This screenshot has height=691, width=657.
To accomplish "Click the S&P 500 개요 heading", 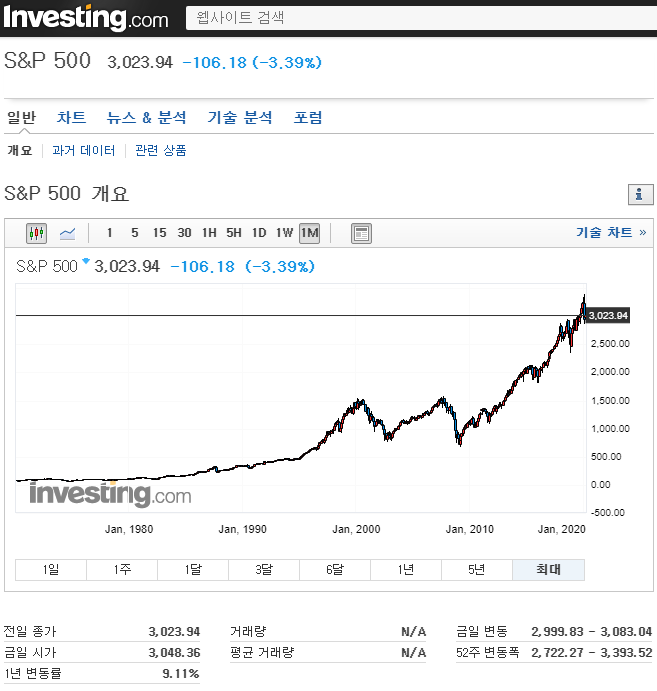I will click(x=67, y=194).
